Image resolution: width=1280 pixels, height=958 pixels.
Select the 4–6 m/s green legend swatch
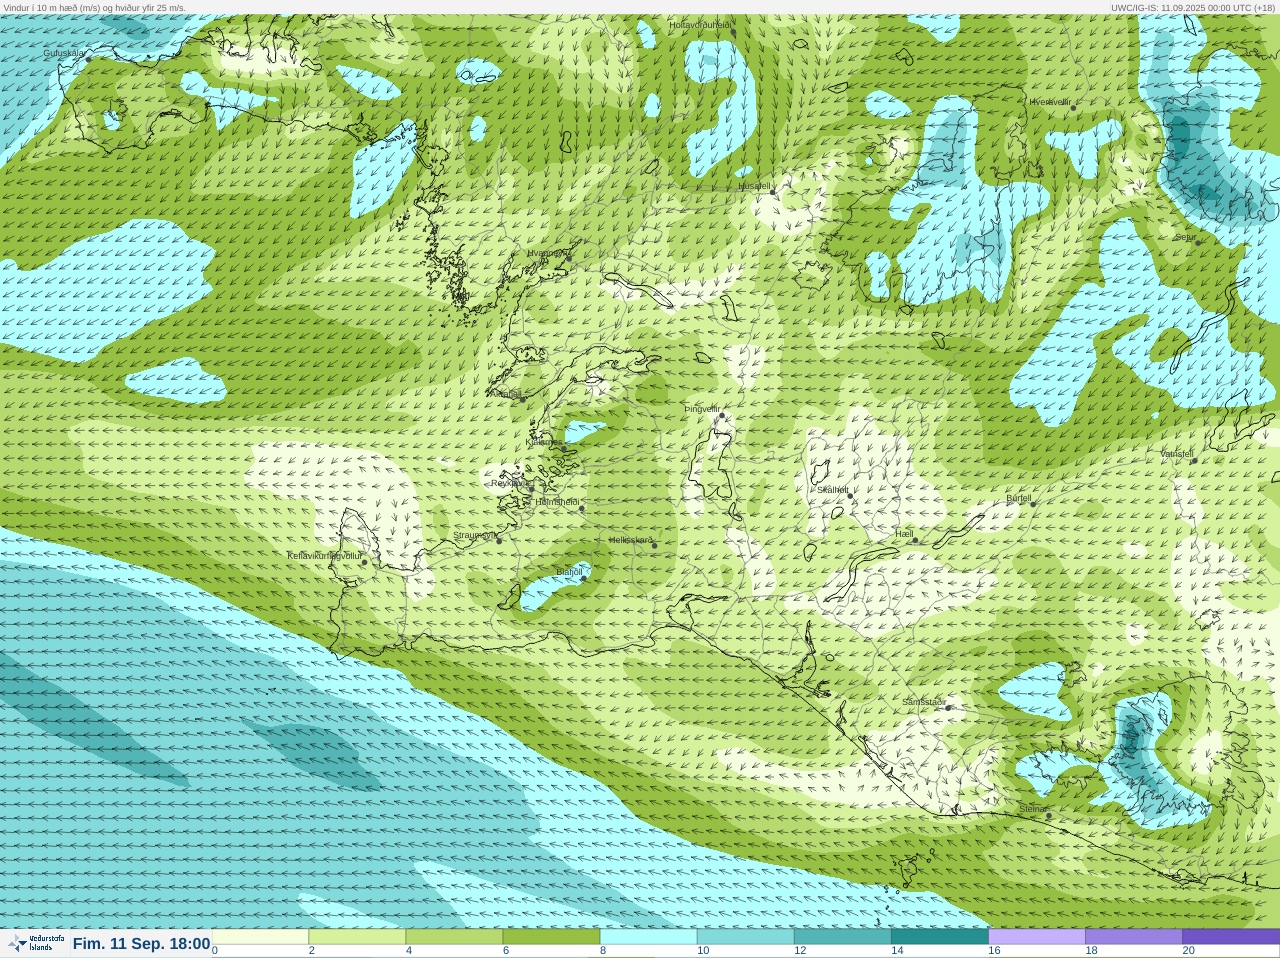tap(454, 937)
